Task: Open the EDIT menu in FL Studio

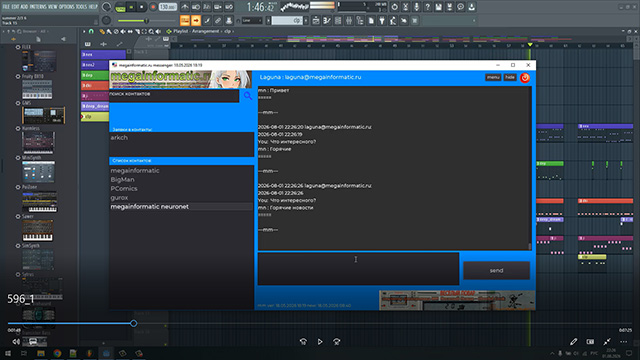Action: (15, 7)
